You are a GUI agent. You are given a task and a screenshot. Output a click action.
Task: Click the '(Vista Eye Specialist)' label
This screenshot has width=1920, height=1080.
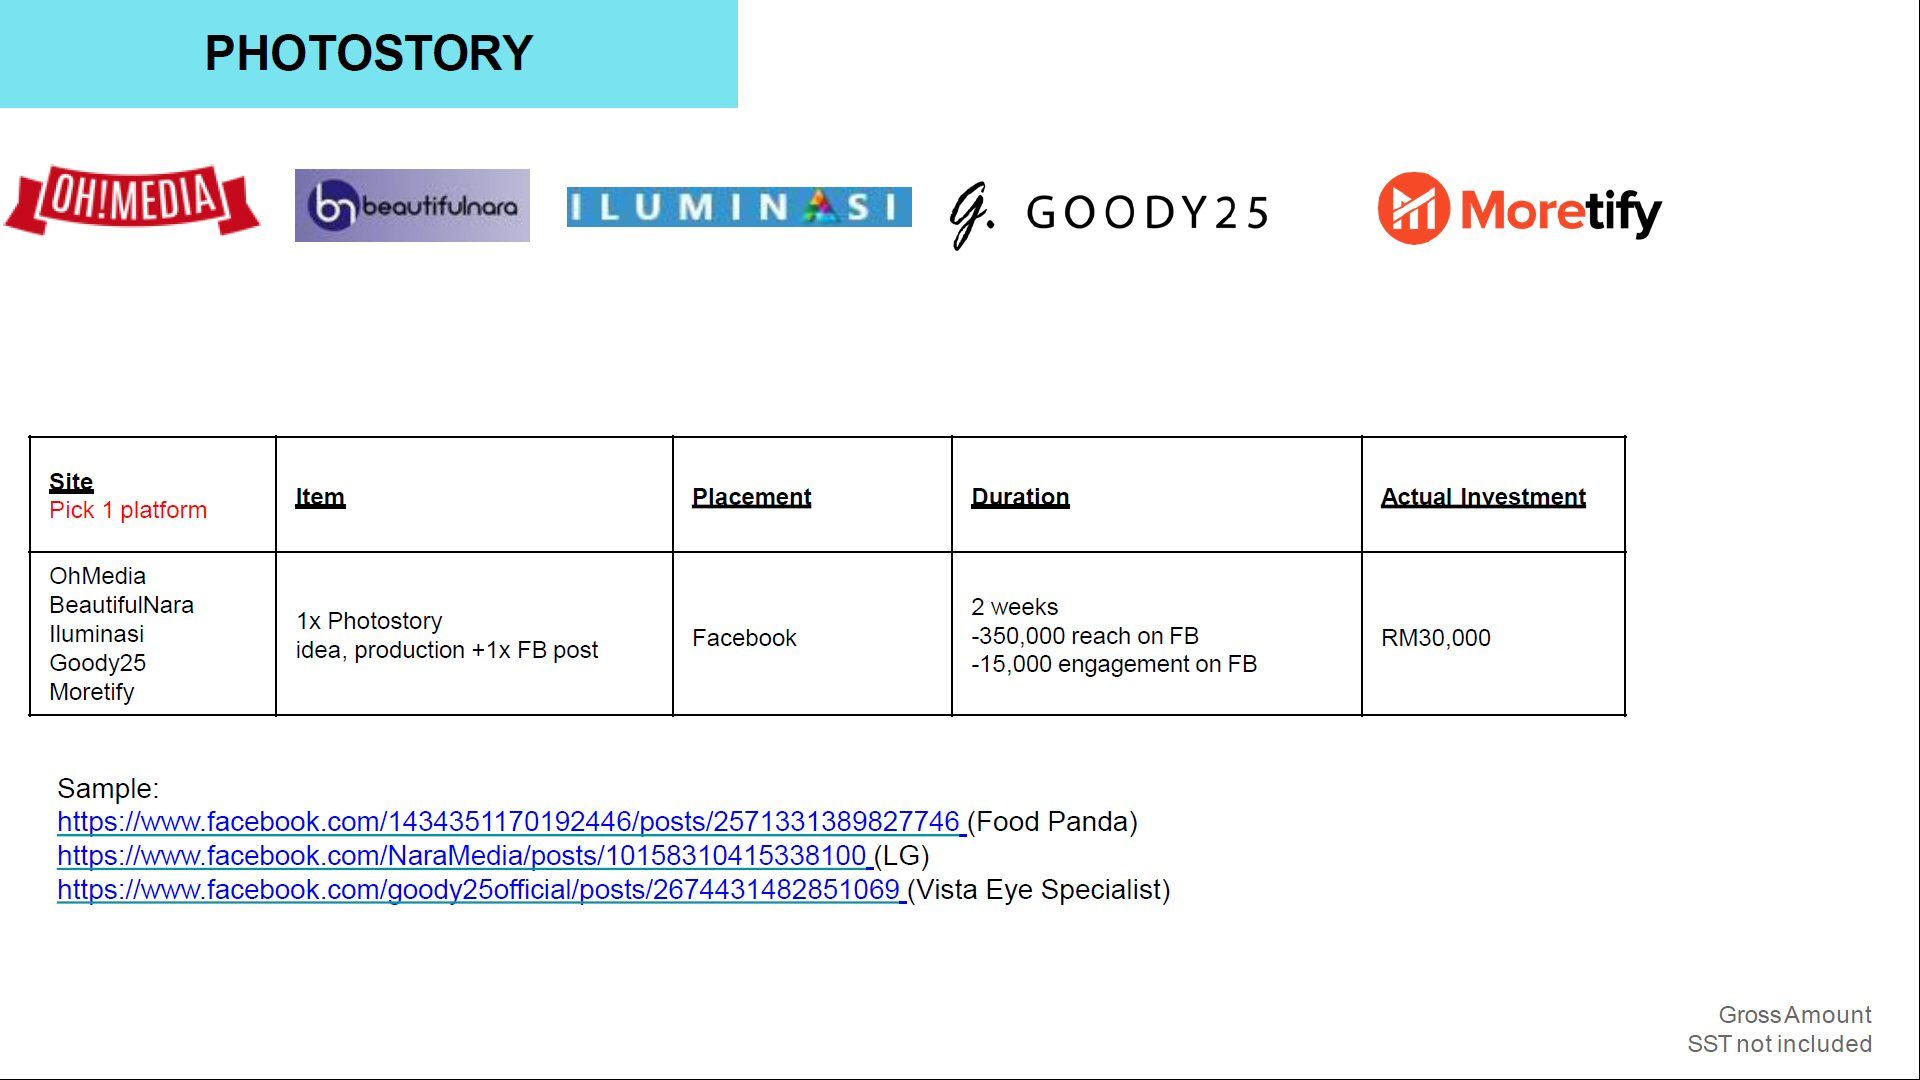[x=1039, y=890]
